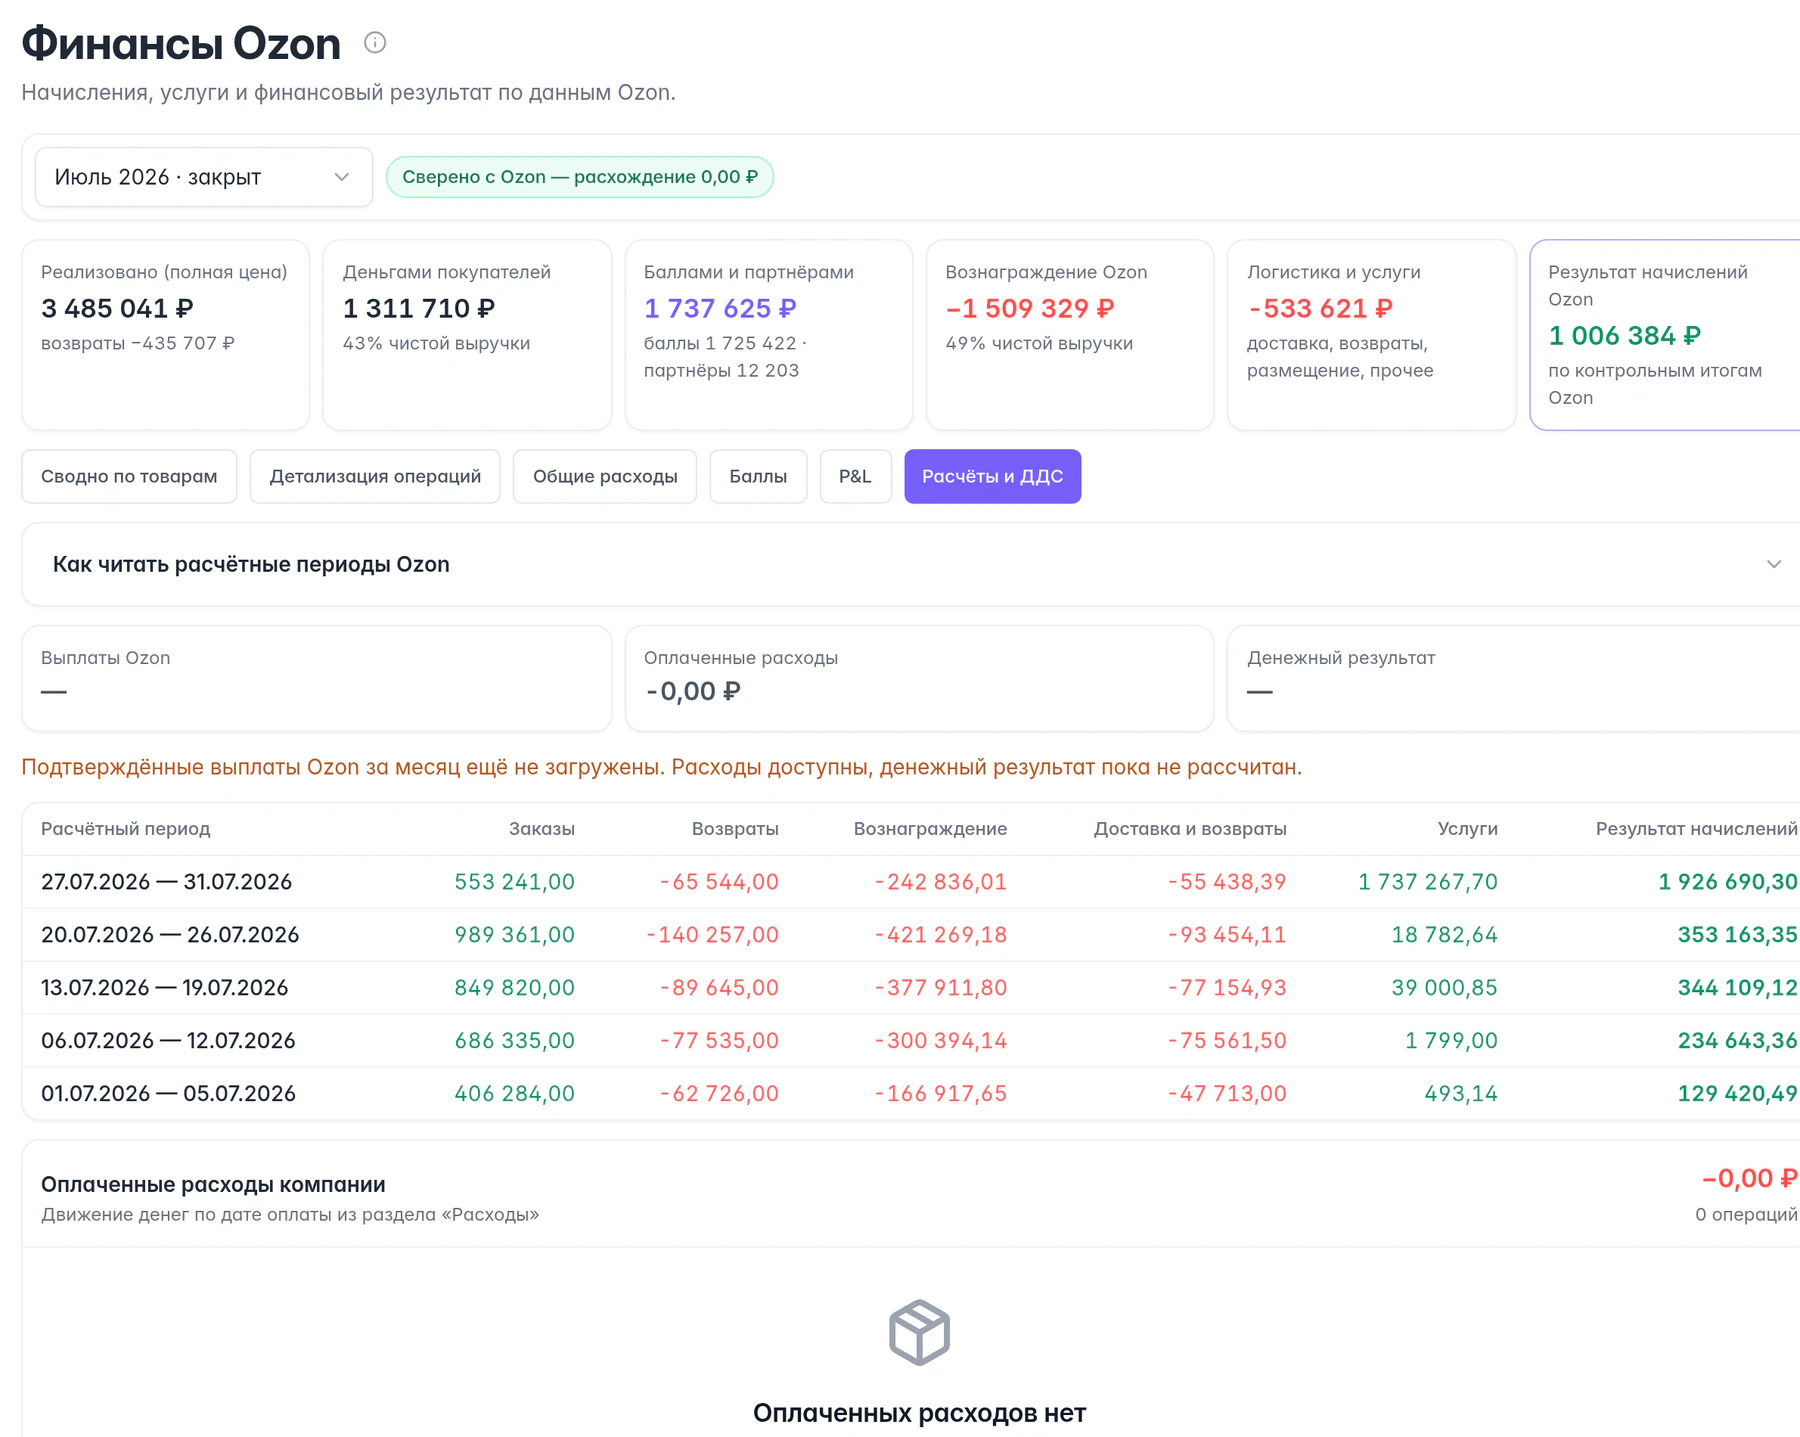Click the Сверено с Ozon reconciliation badge
Screen dimensions: 1800x1437
(x=580, y=177)
